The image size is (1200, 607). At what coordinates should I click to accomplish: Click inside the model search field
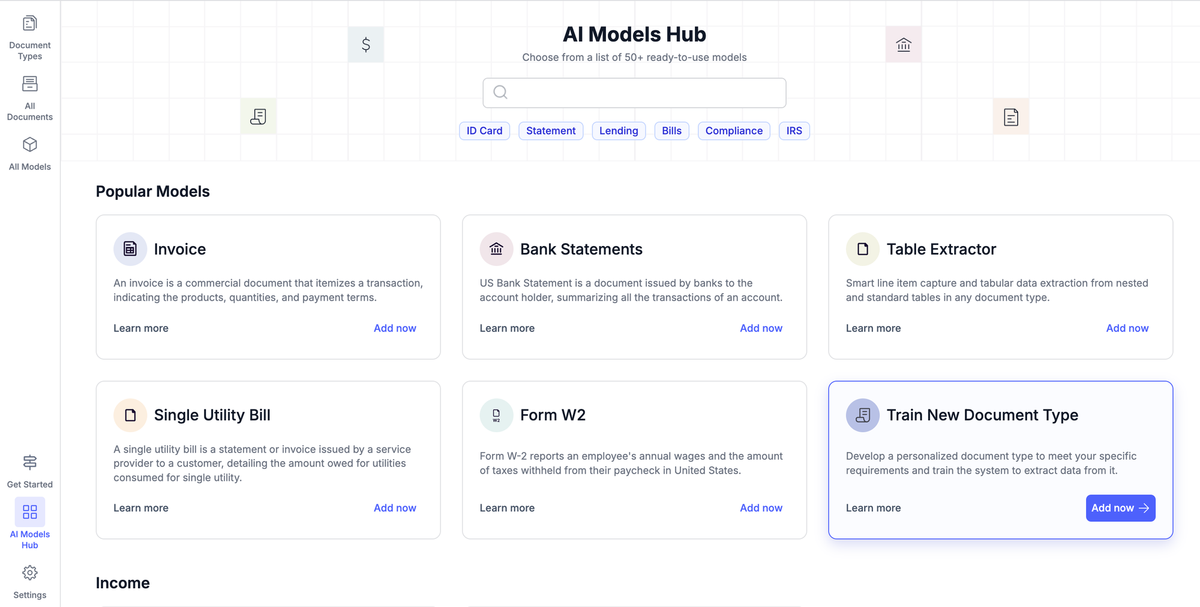[x=634, y=92]
